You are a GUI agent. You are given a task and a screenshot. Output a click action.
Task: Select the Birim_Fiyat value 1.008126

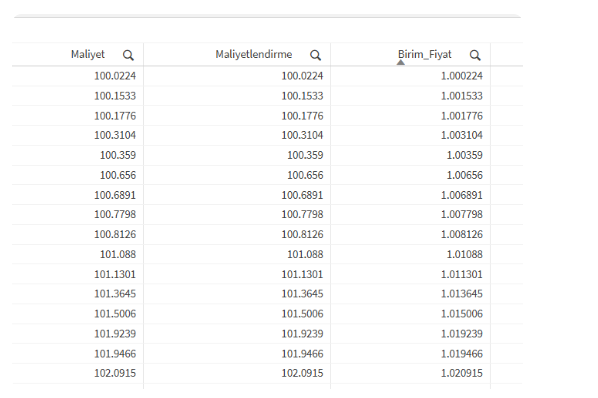pyautogui.click(x=462, y=234)
